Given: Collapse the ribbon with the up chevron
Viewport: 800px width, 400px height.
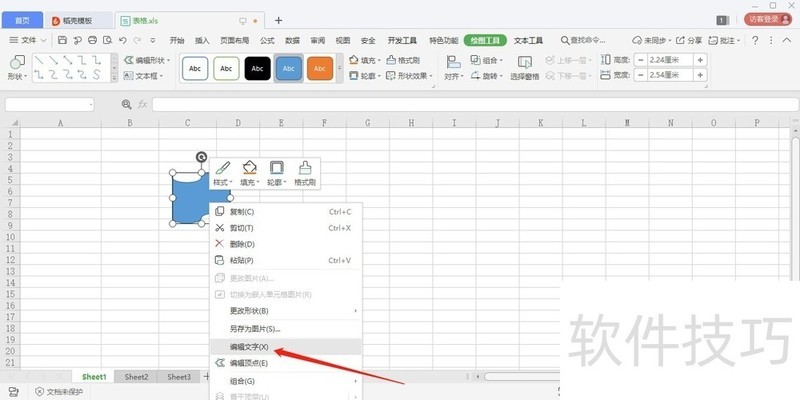Looking at the screenshot, I should 786,40.
